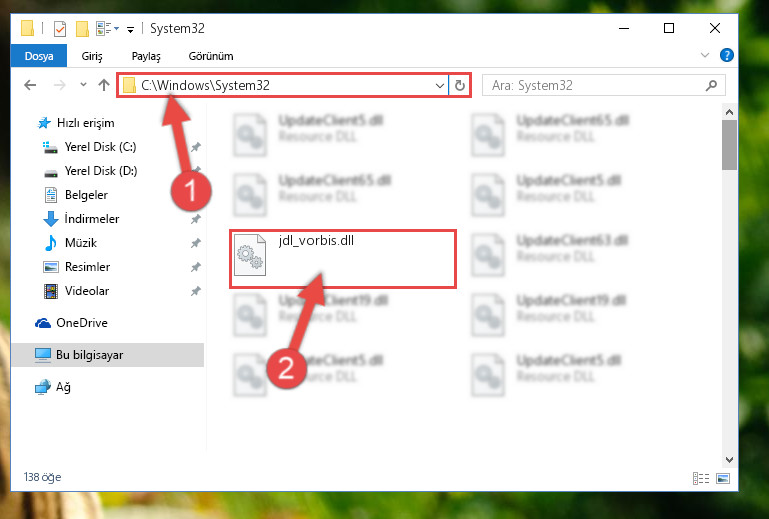Viewport: 769px width, 519px height.
Task: Select the jdl_vorbis.dll file
Action: click(x=342, y=259)
